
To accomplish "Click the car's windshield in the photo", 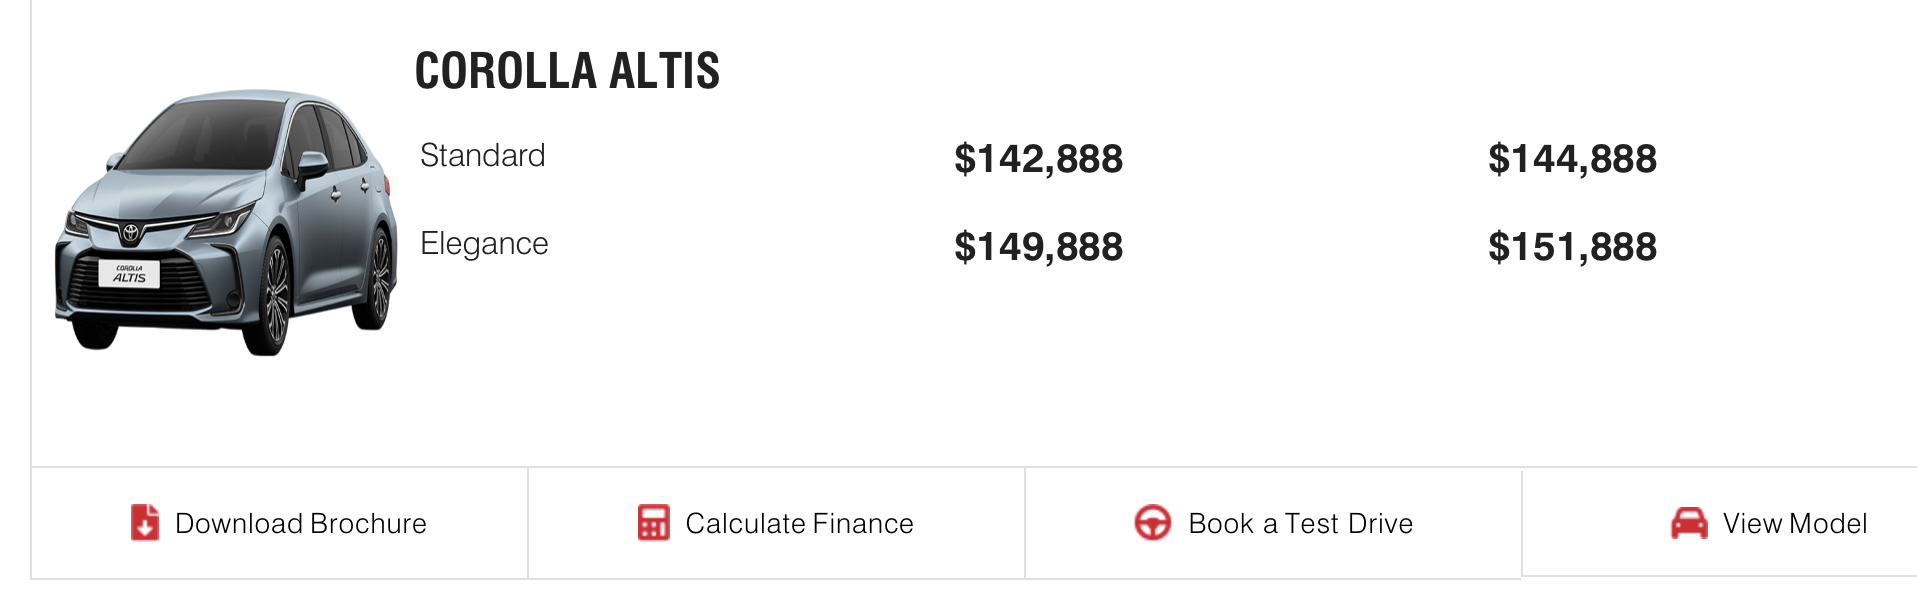I will pos(201,135).
